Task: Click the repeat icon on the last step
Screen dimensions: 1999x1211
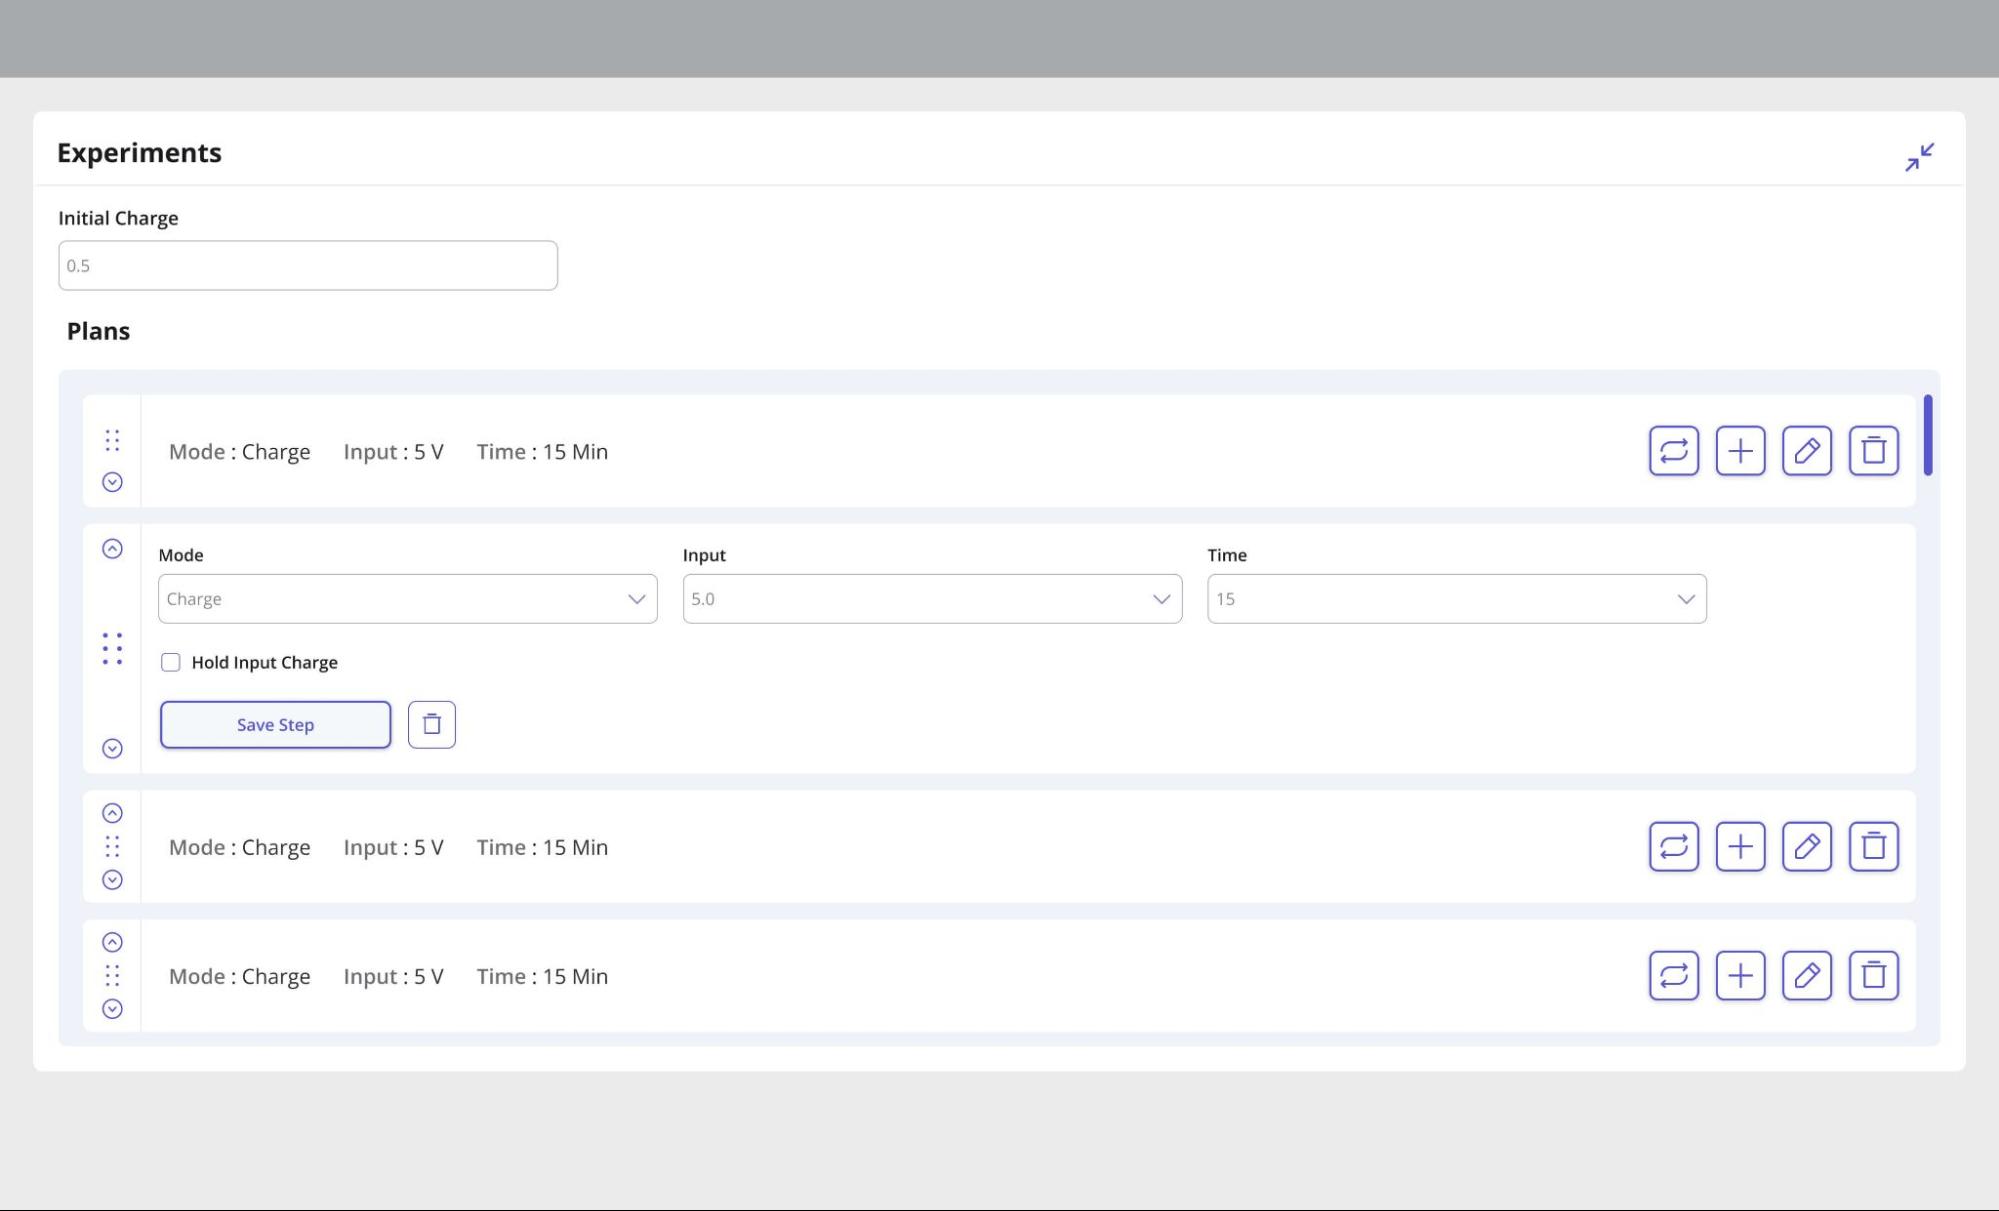Action: tap(1673, 975)
